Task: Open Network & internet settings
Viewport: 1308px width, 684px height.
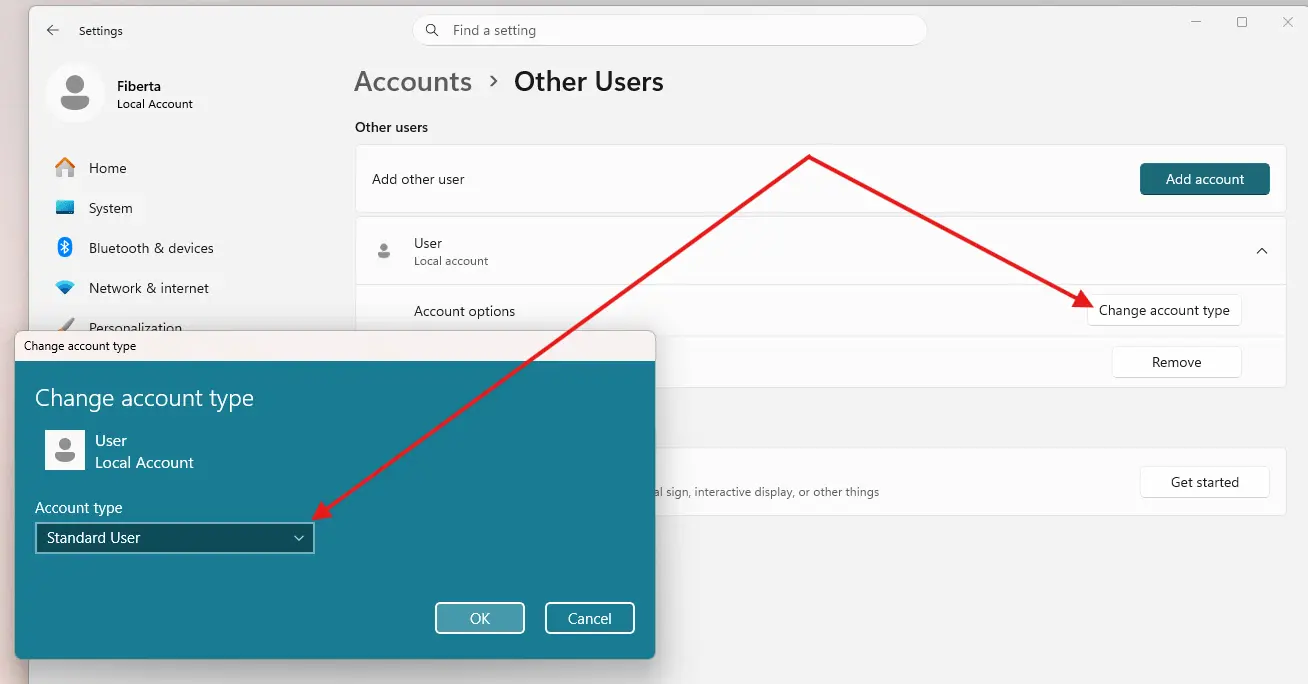Action: 148,288
